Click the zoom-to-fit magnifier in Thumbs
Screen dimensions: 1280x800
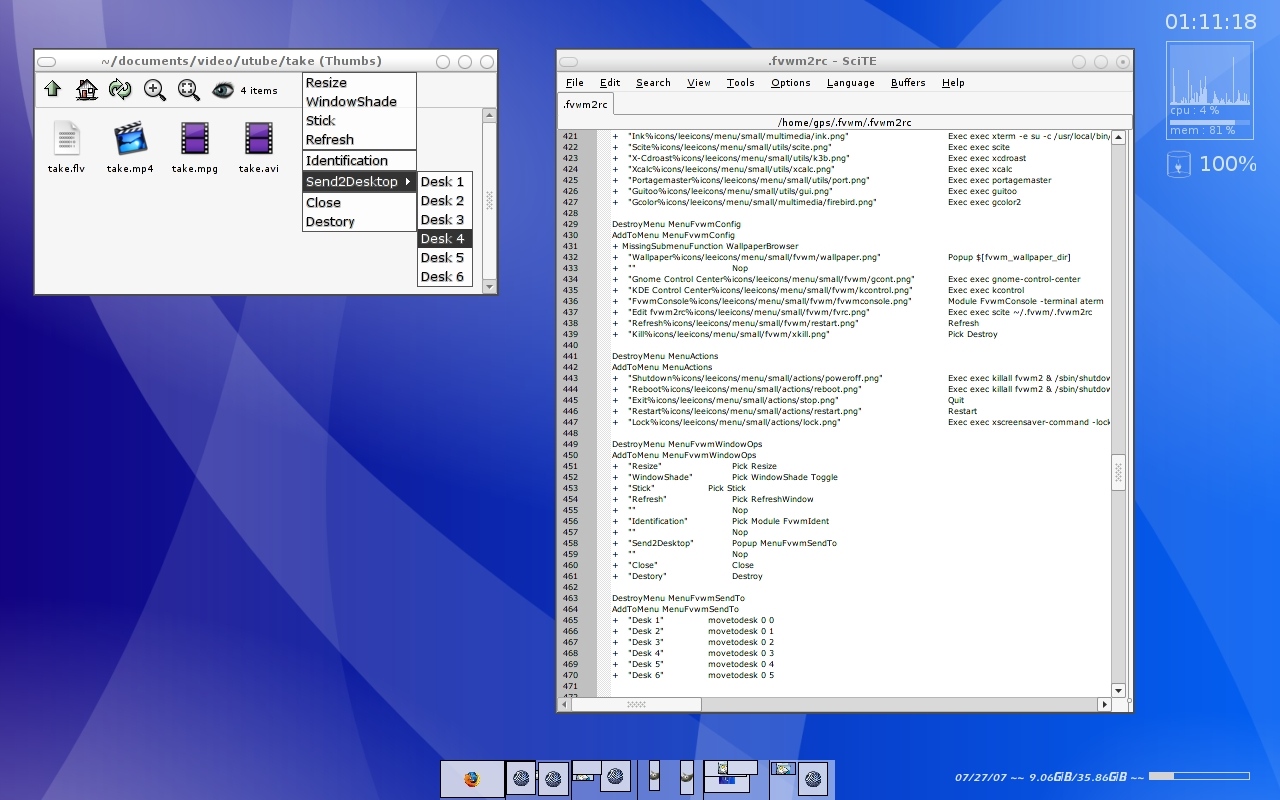(x=188, y=90)
